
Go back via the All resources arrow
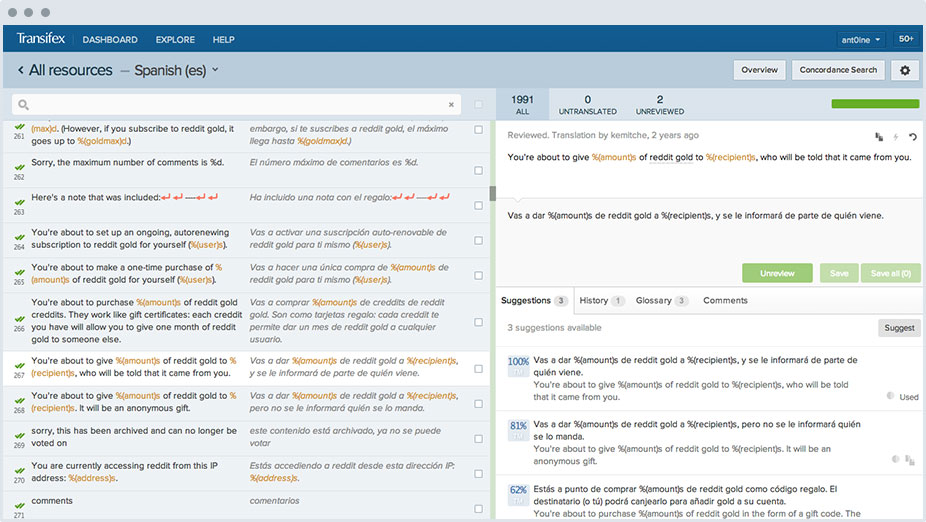click(21, 70)
